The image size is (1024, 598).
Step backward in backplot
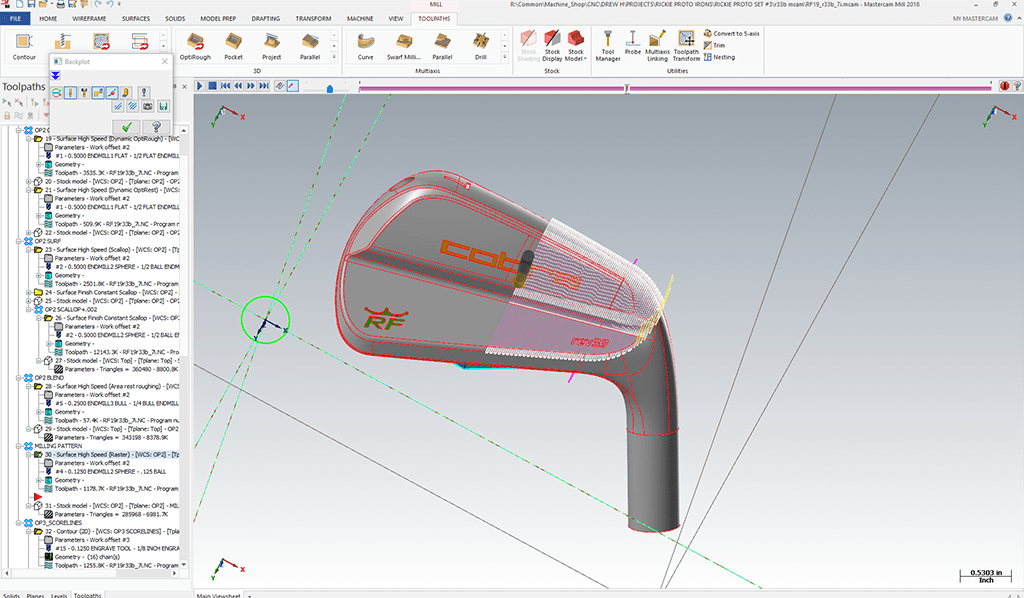238,86
